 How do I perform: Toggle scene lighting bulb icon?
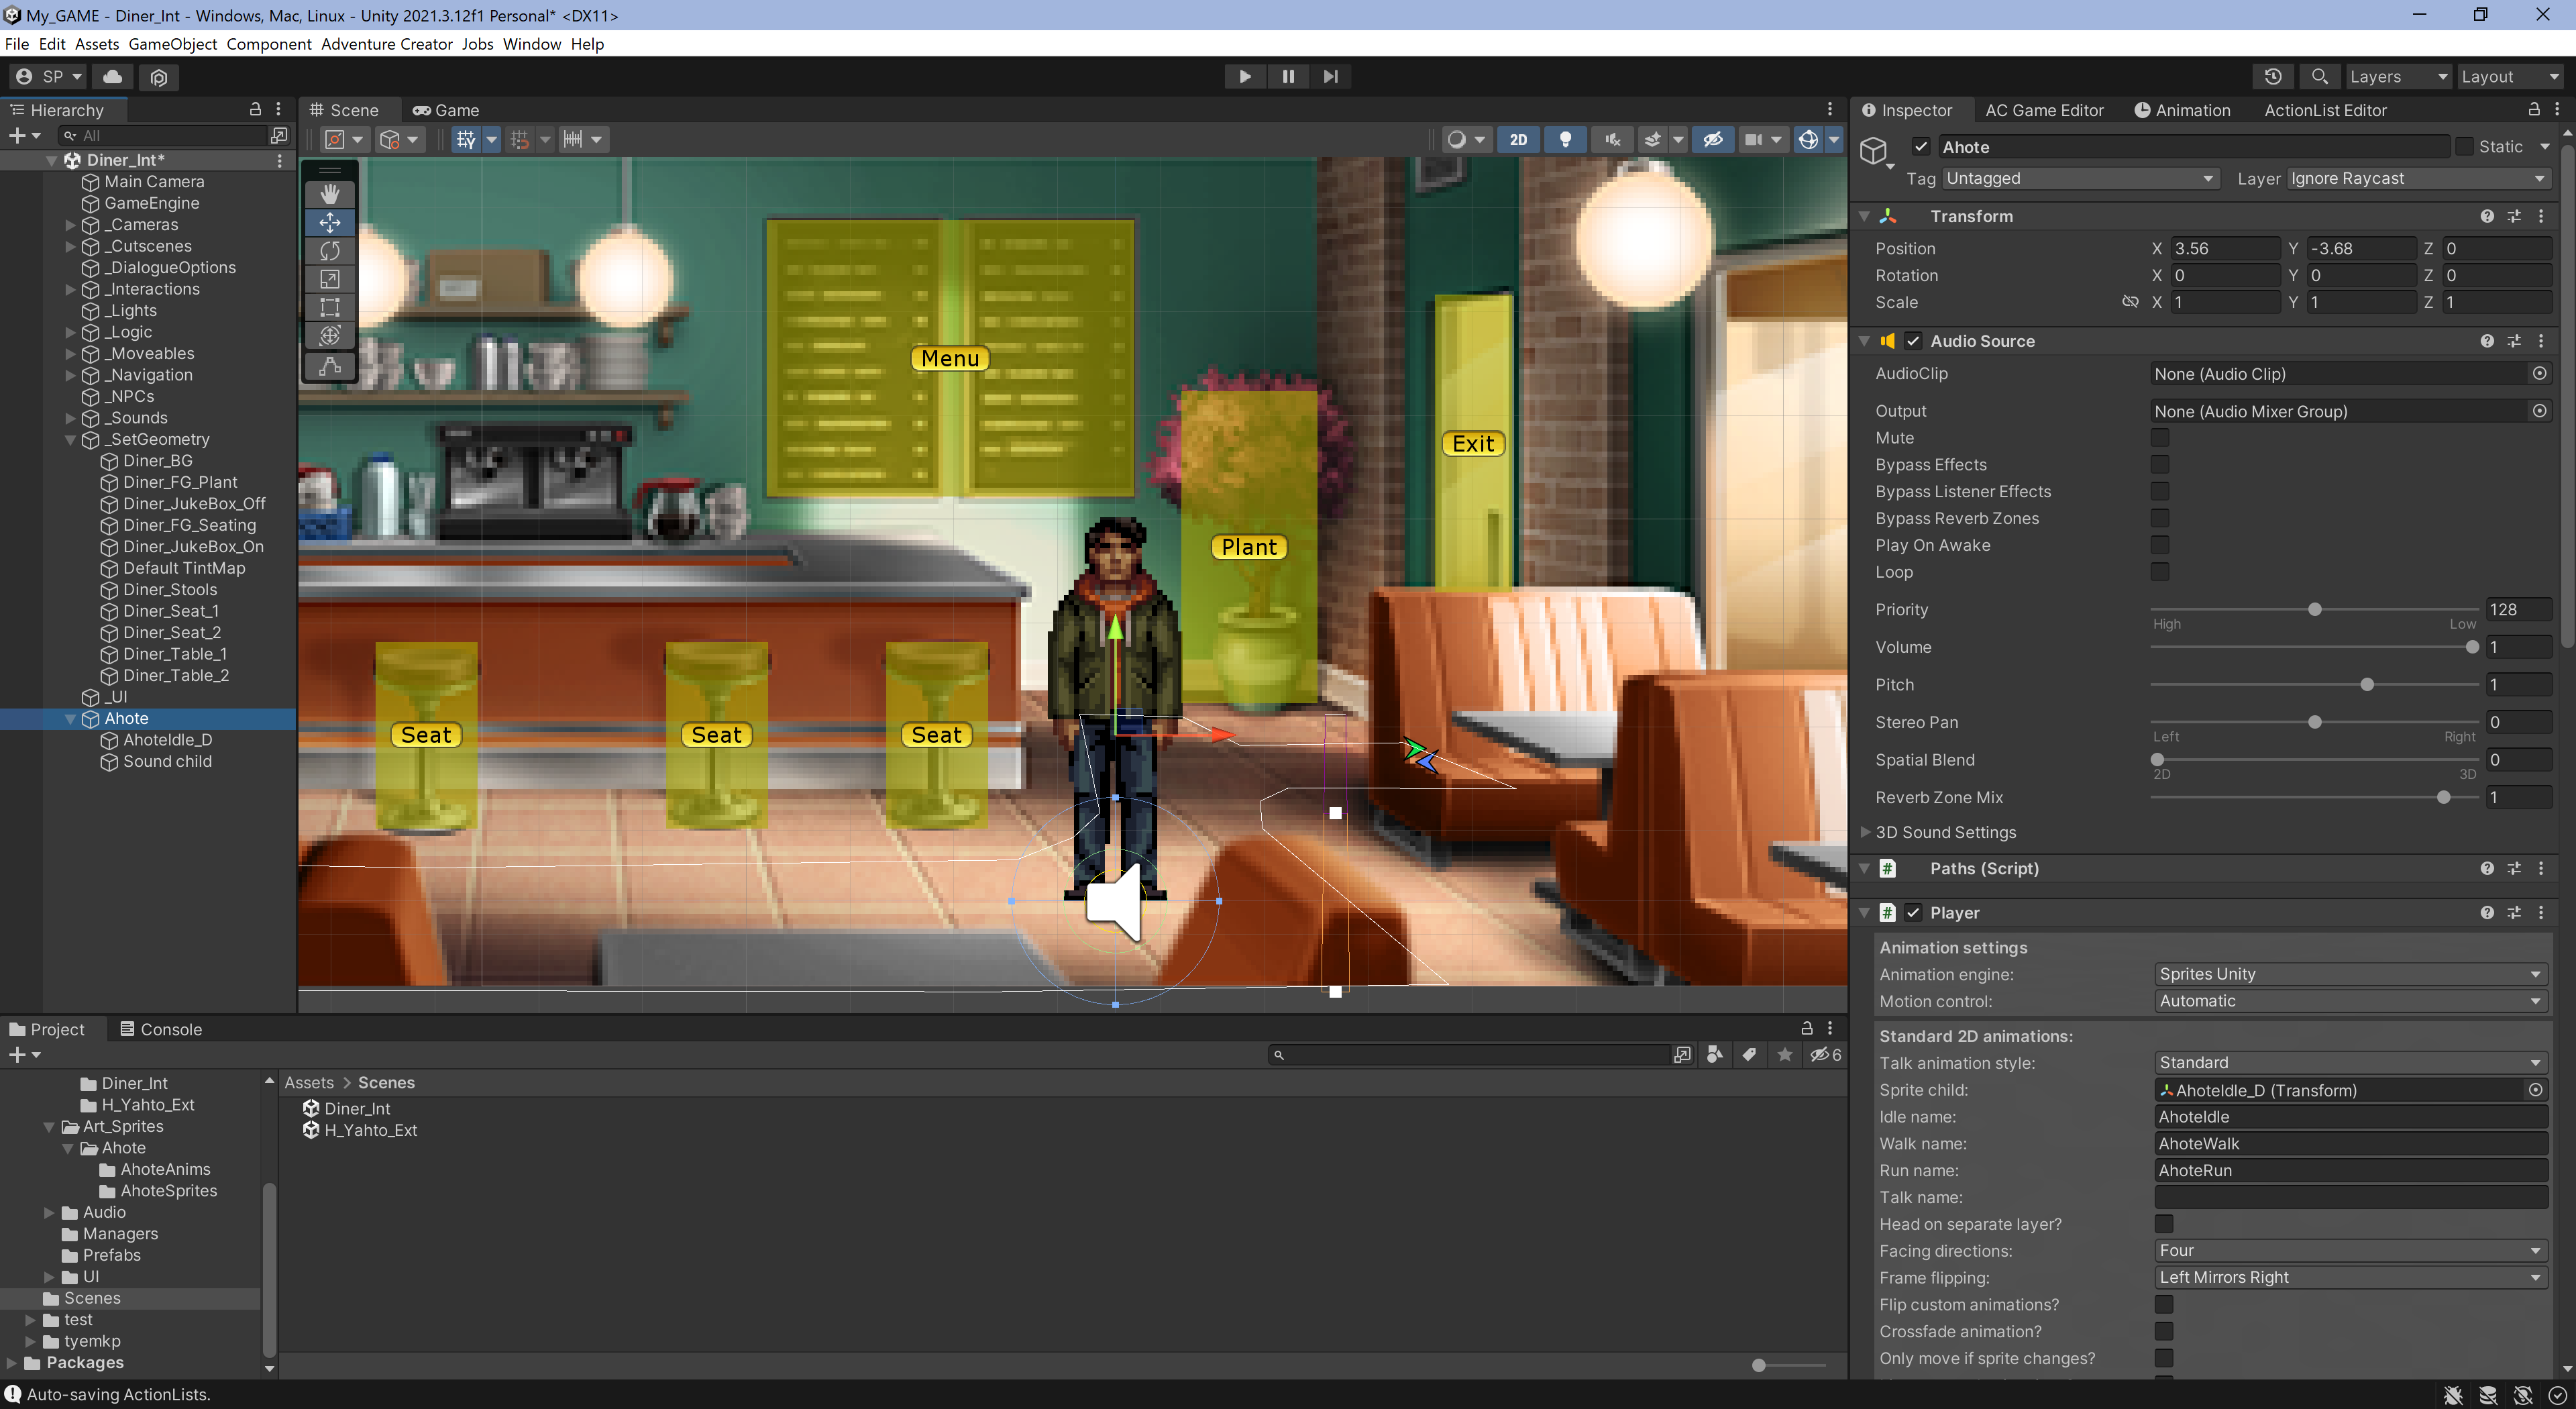[1565, 139]
